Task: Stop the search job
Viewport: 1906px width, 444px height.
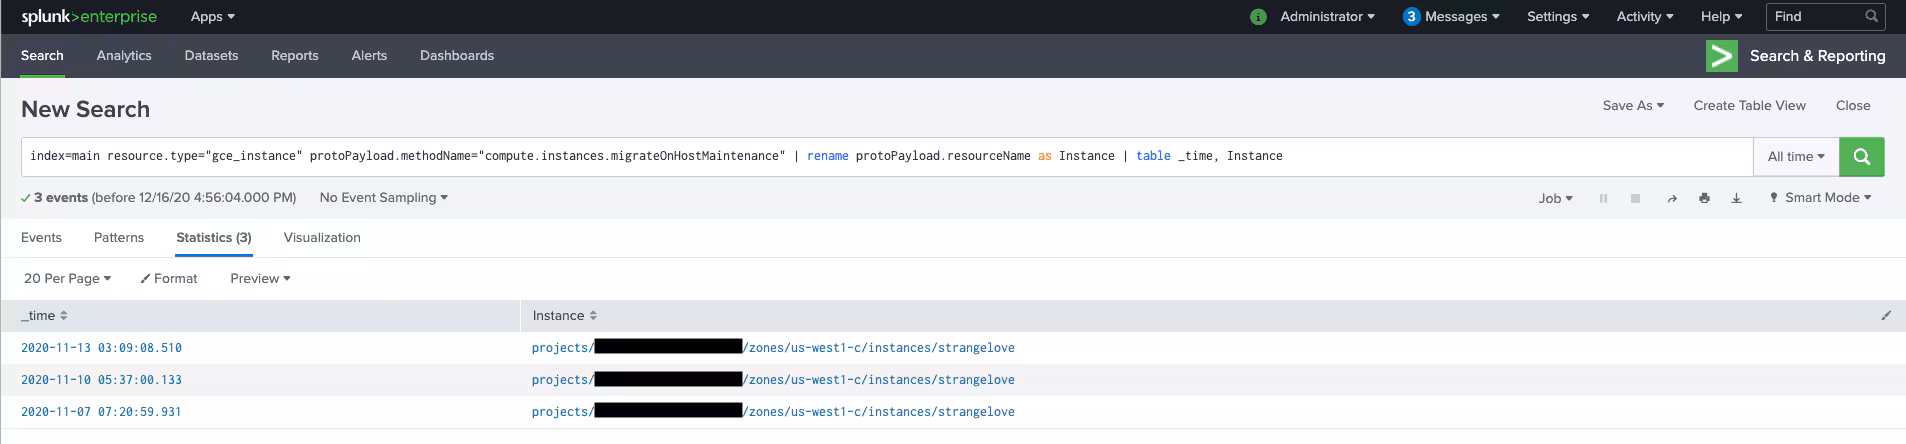Action: (1635, 198)
